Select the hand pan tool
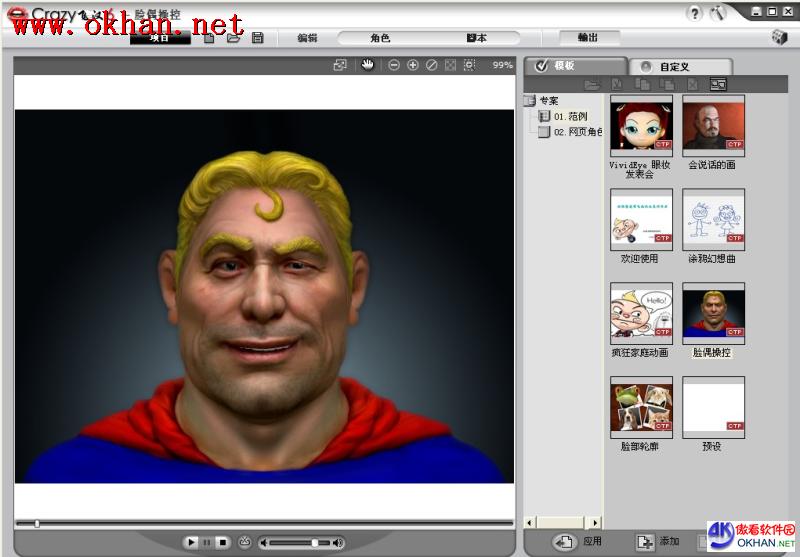Image resolution: width=800 pixels, height=557 pixels. 367,65
